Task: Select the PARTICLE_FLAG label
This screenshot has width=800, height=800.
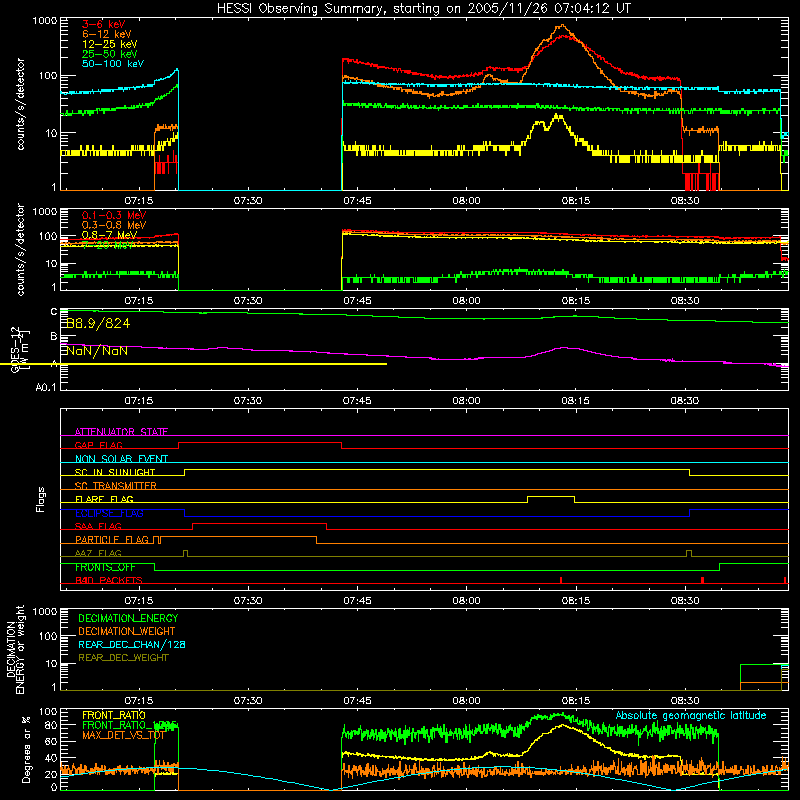Action: [112, 540]
